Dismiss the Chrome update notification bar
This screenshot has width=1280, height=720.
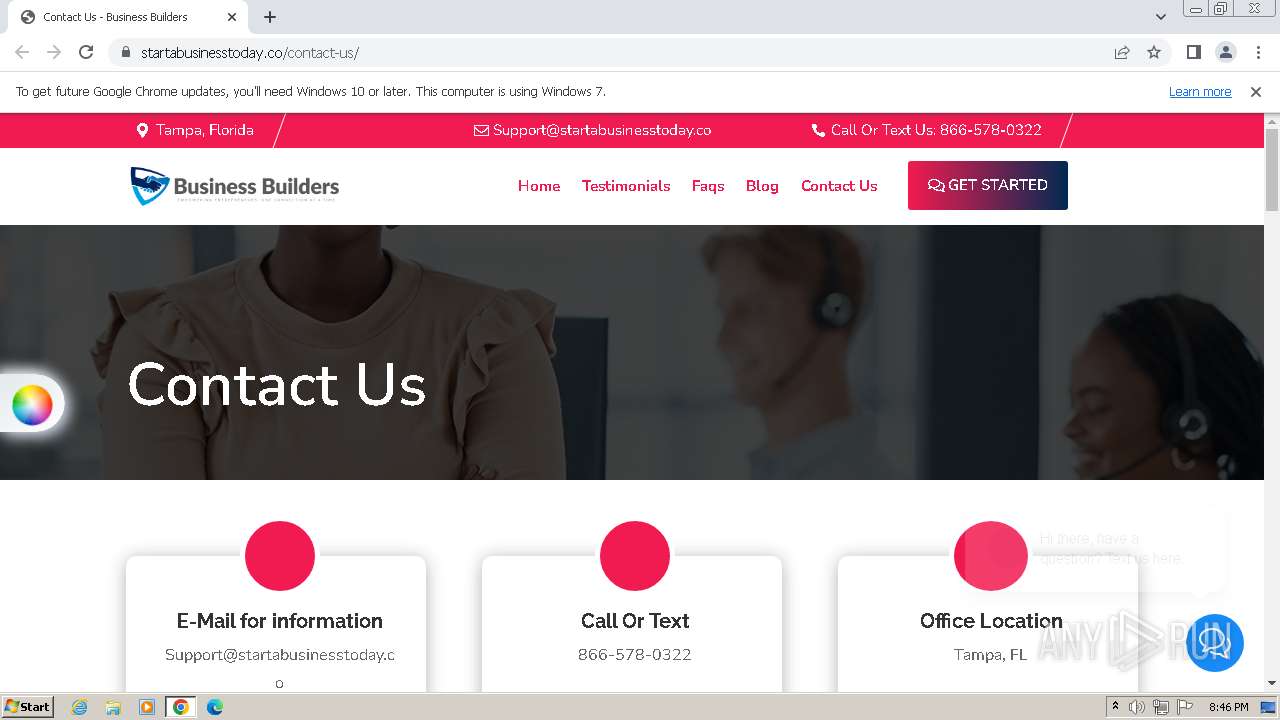[1256, 91]
